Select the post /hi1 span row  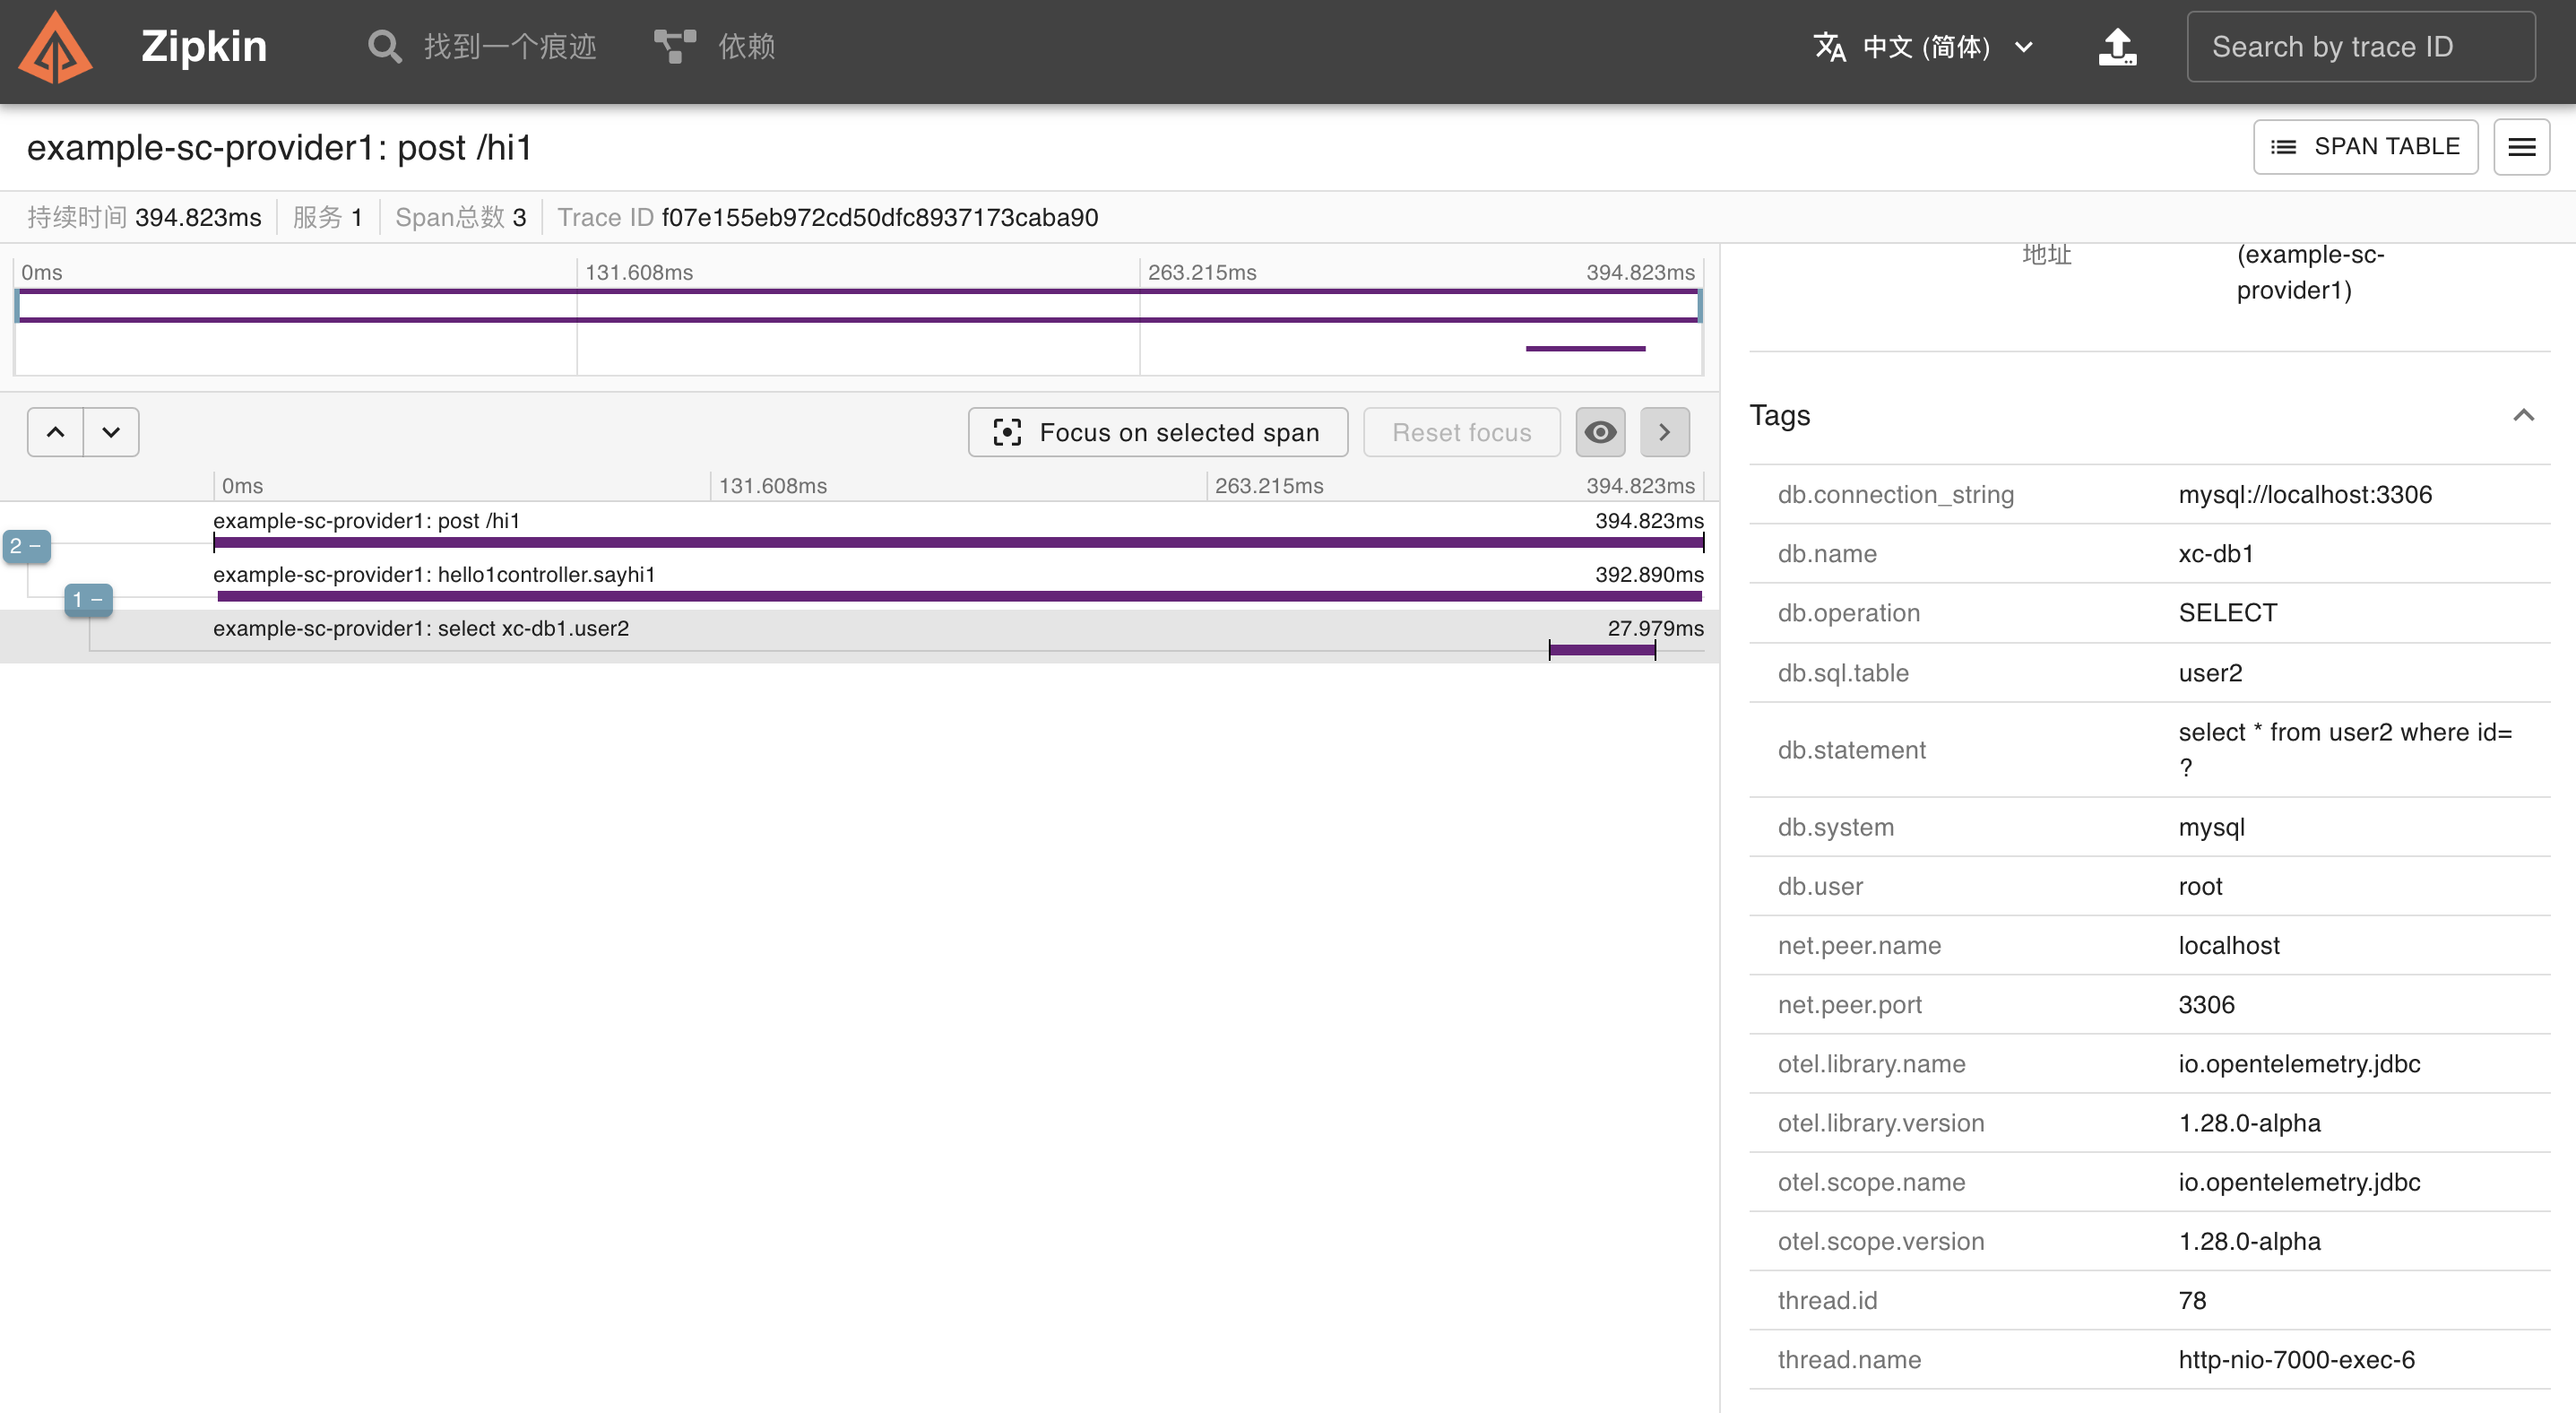click(x=859, y=528)
